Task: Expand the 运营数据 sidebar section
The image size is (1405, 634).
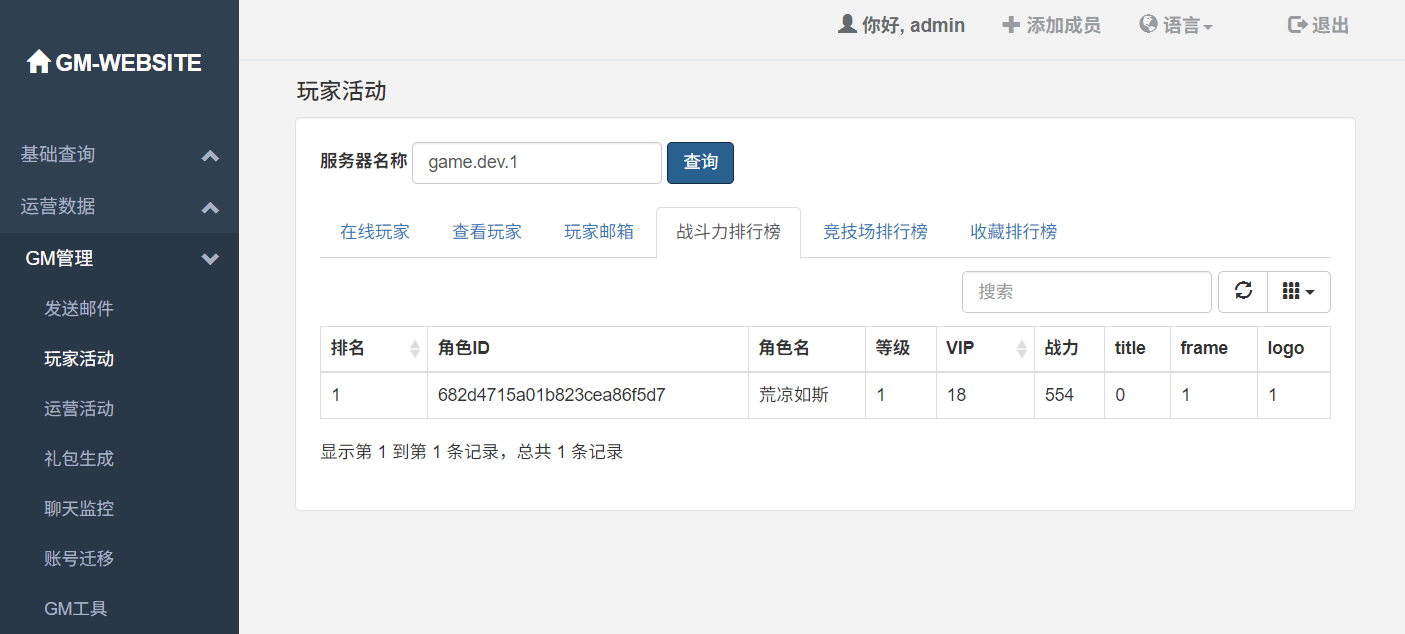Action: coord(210,207)
